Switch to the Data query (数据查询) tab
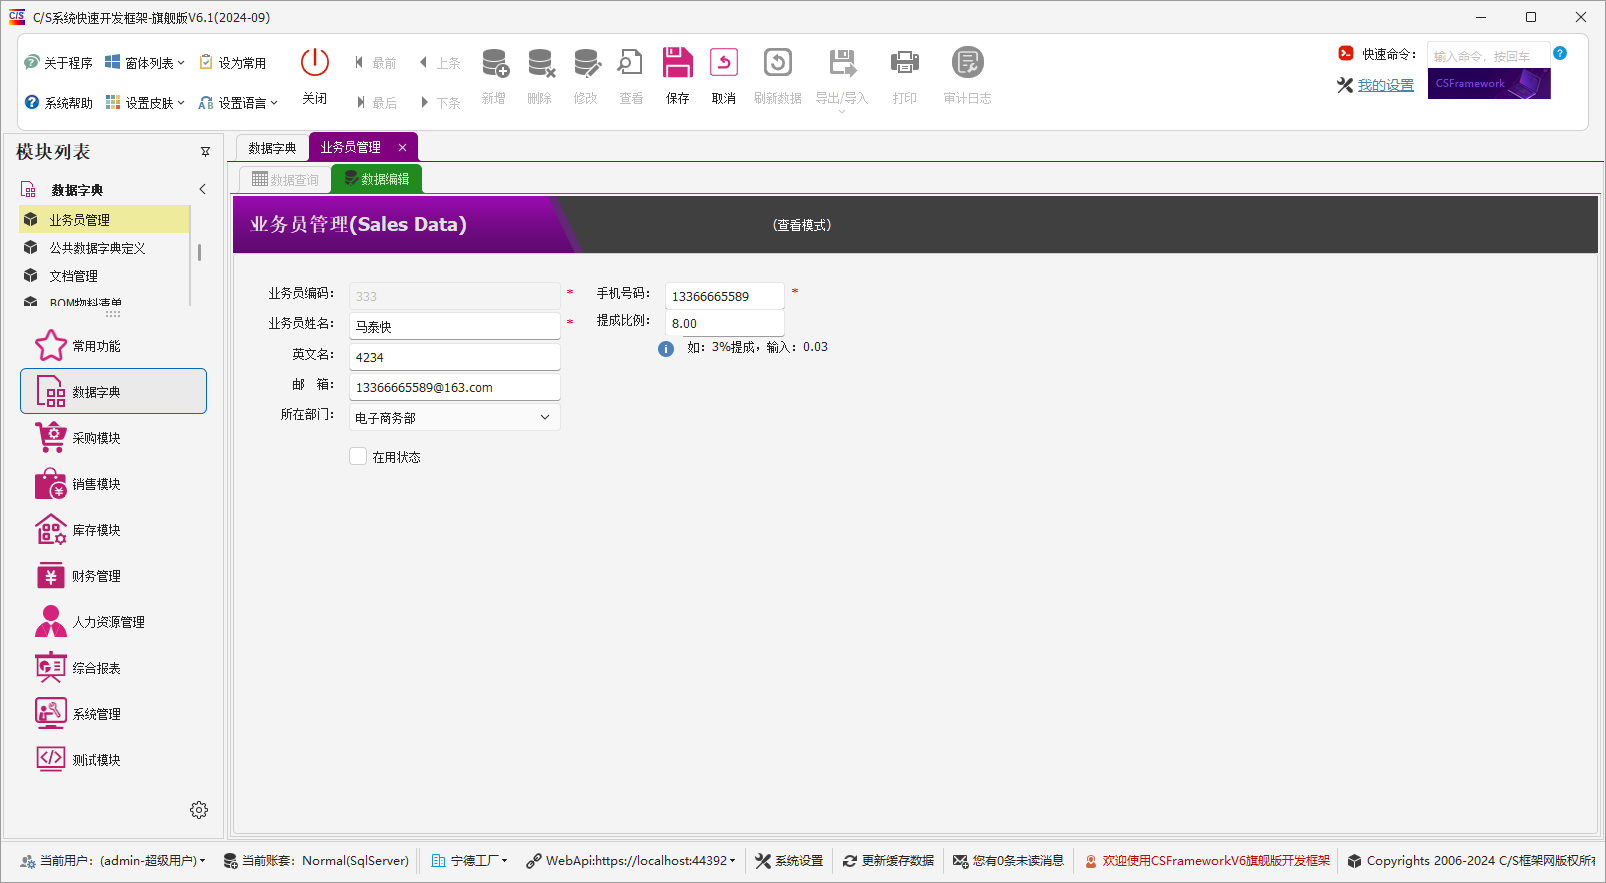 tap(285, 180)
